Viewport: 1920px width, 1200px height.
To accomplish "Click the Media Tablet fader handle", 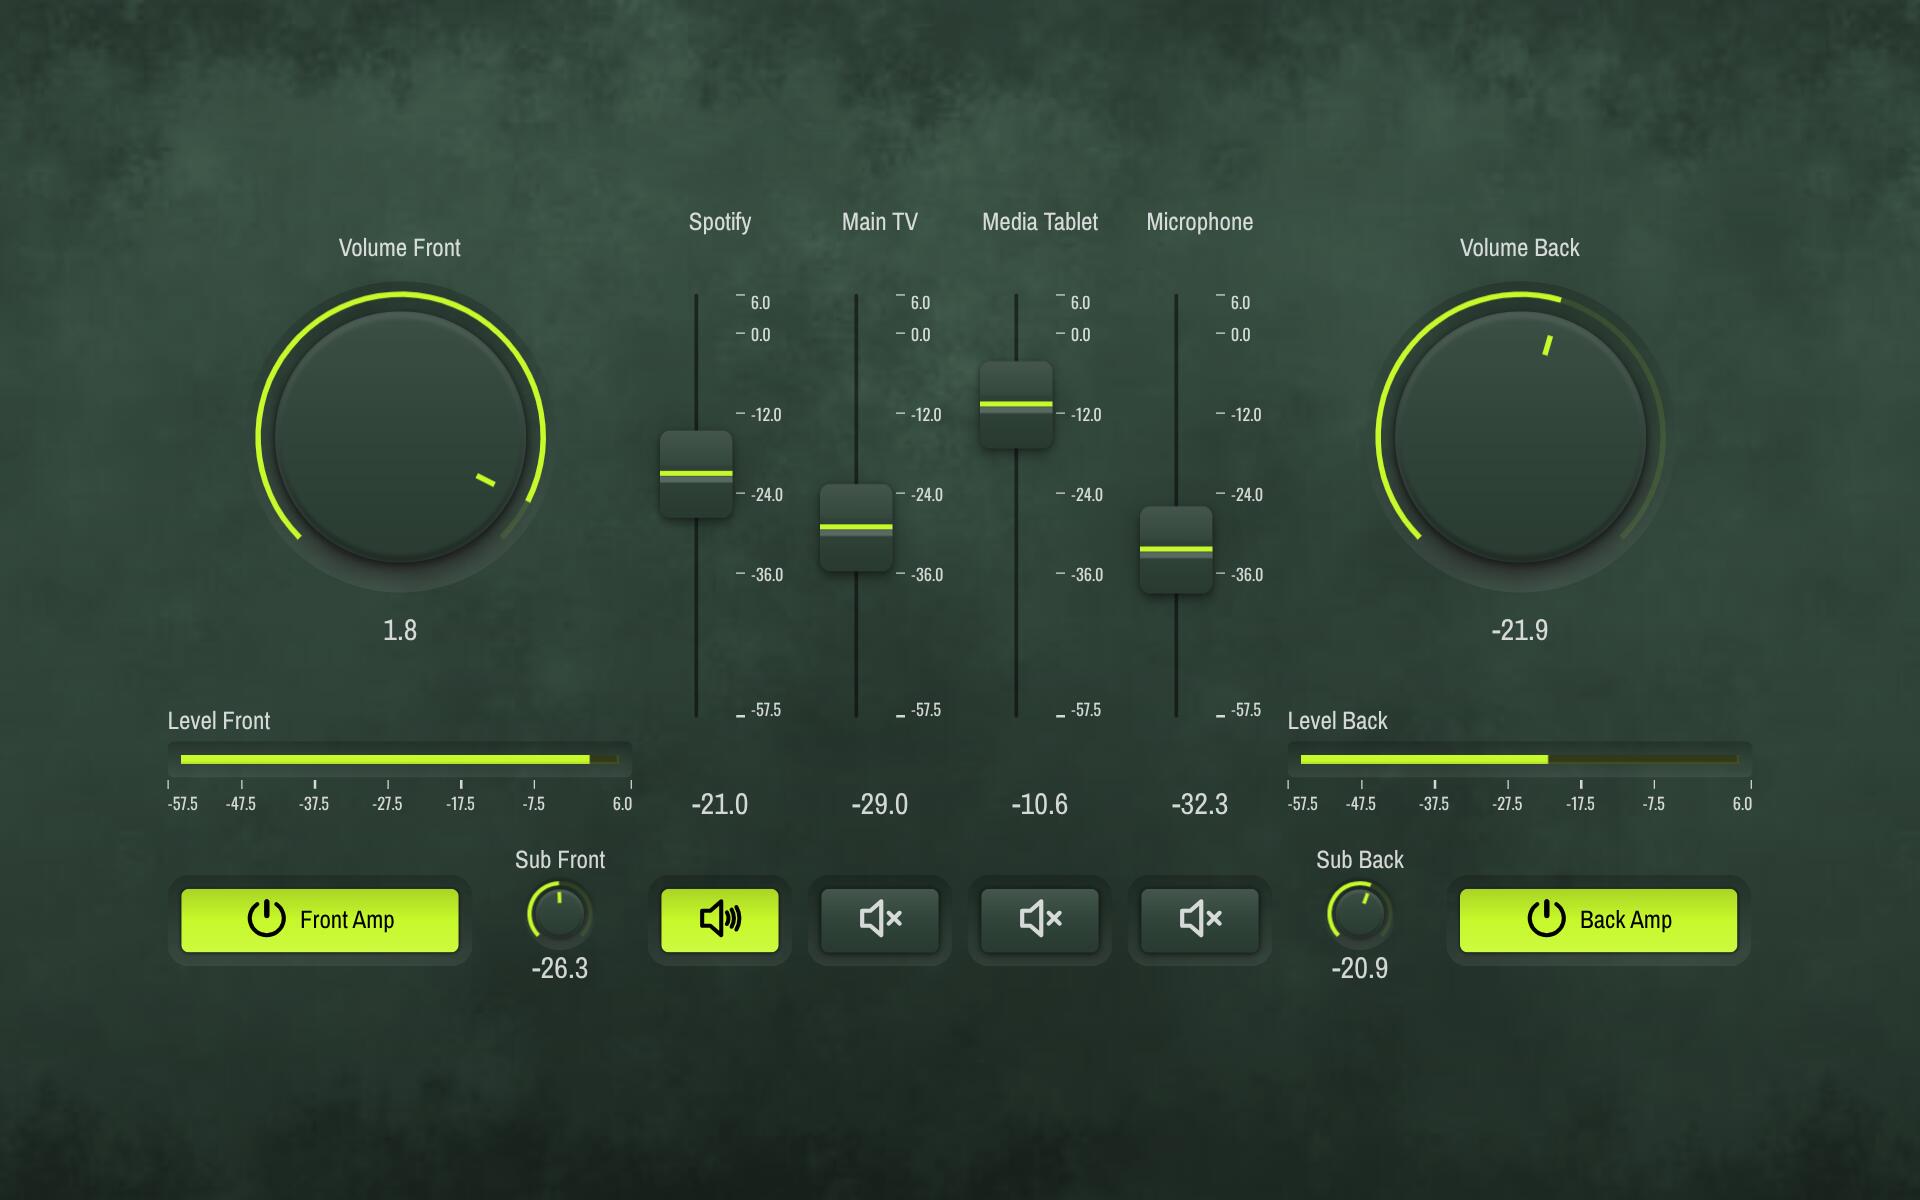I will (x=1016, y=405).
